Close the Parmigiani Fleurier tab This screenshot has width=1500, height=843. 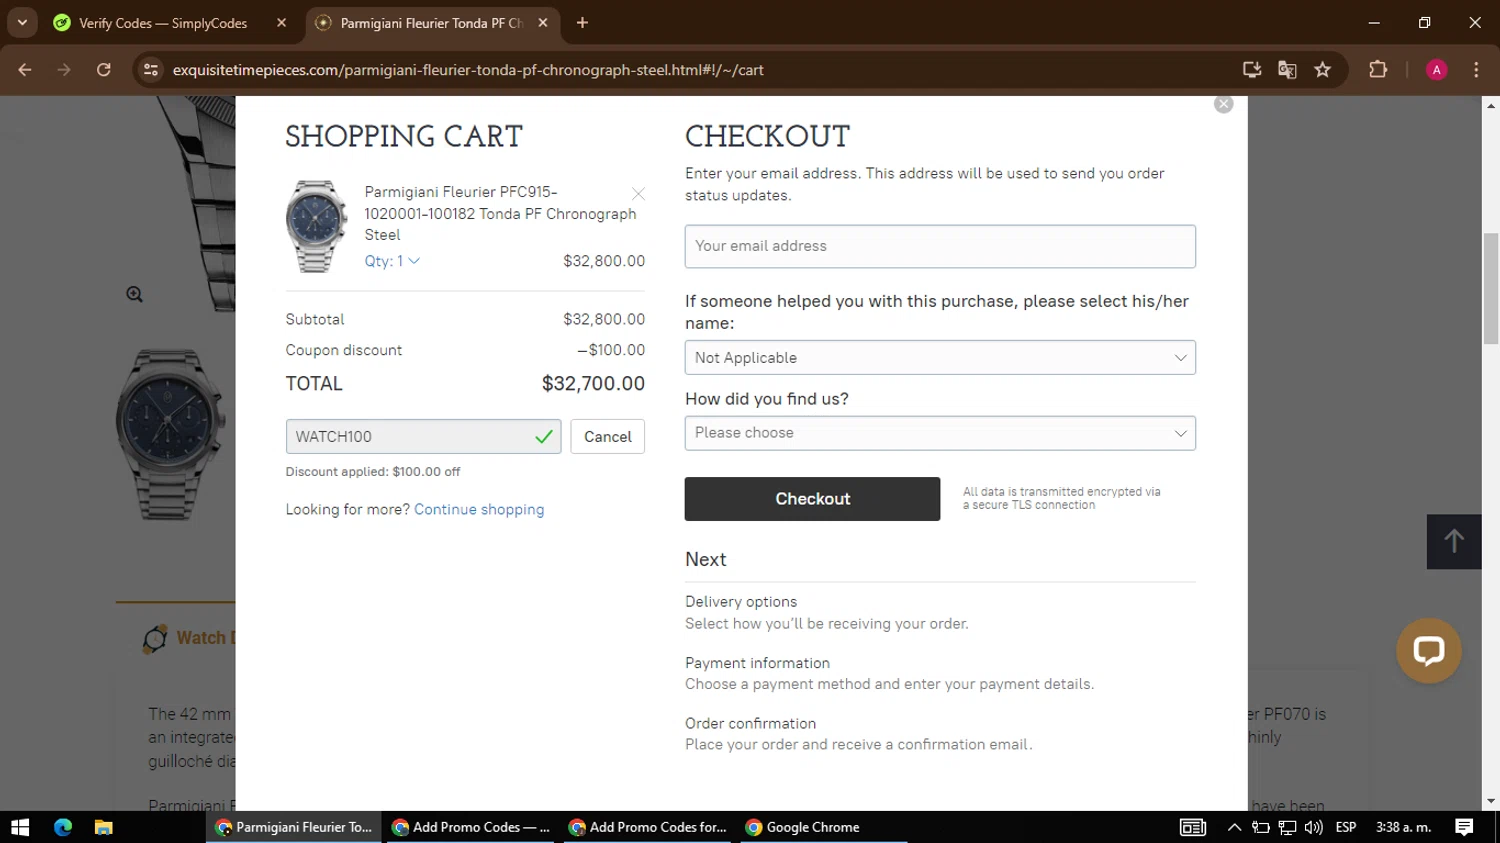click(543, 23)
